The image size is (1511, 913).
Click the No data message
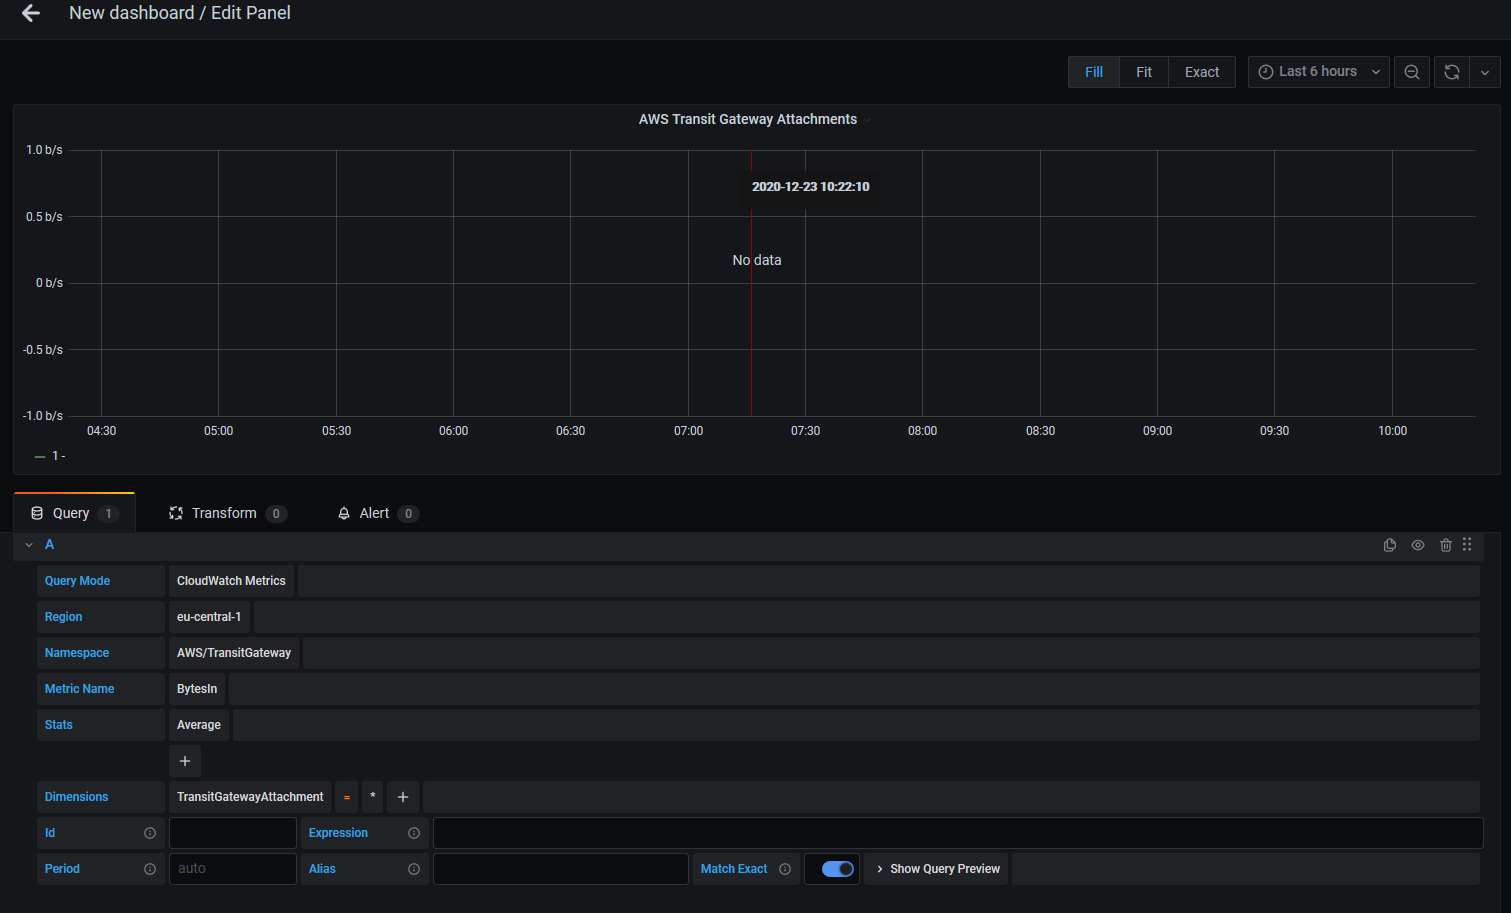(757, 260)
